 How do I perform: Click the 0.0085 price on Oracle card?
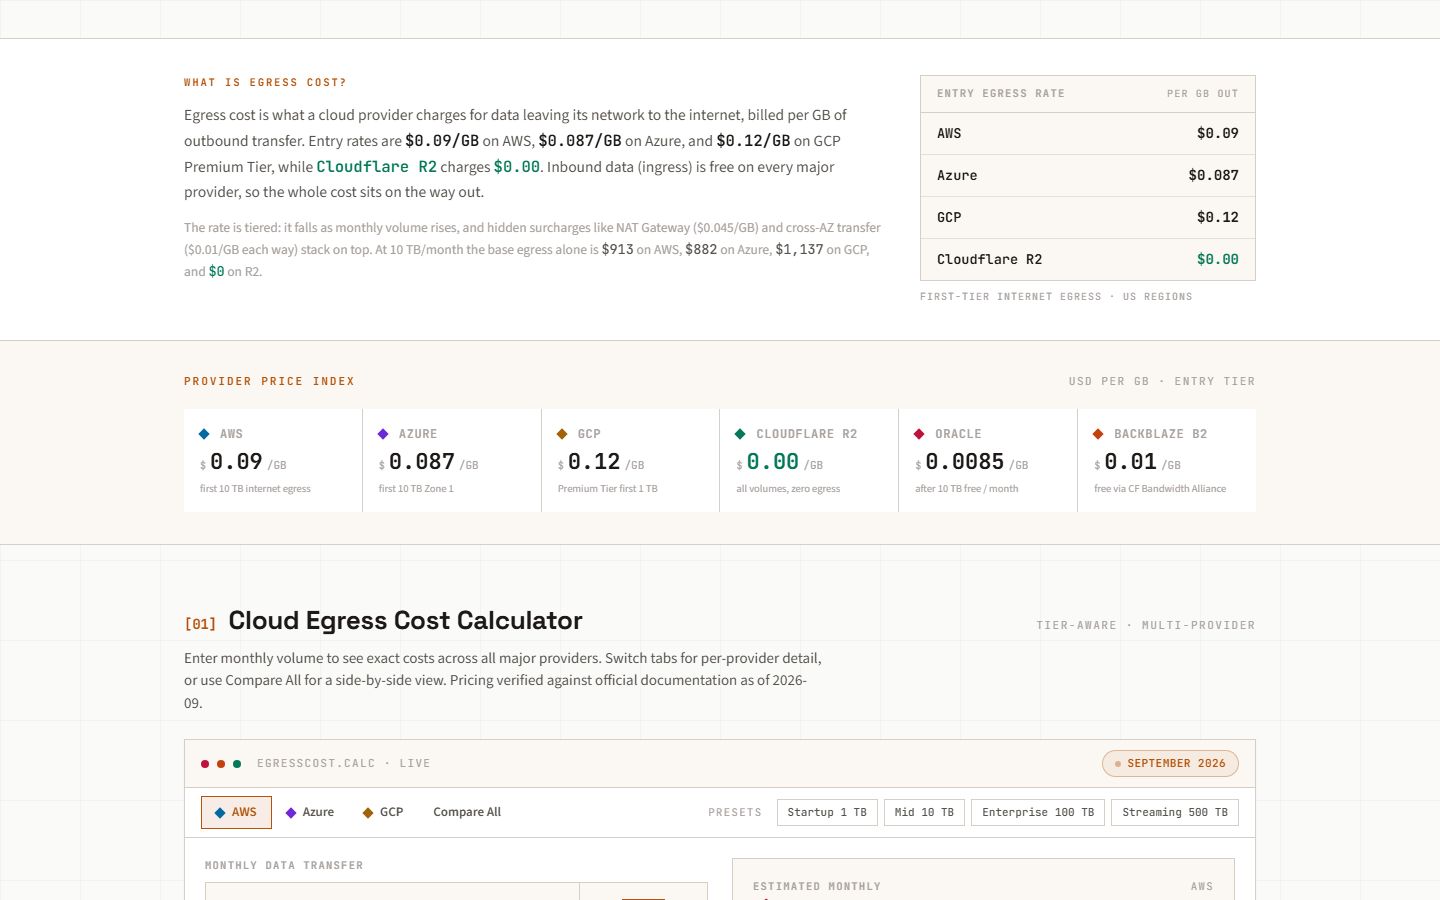pyautogui.click(x=964, y=462)
